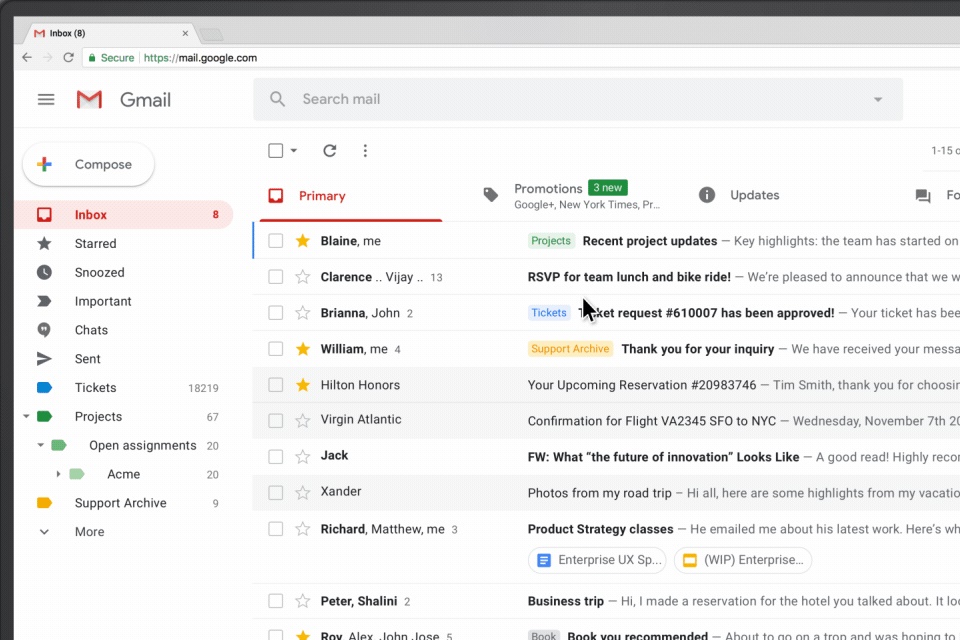Open the RSVP for team lunch email
Image resolution: width=960 pixels, height=640 pixels.
(x=606, y=277)
